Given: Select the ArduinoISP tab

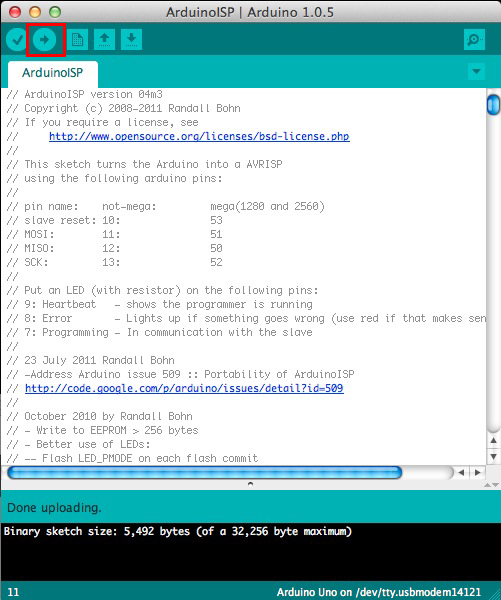Looking at the screenshot, I should click(53, 73).
